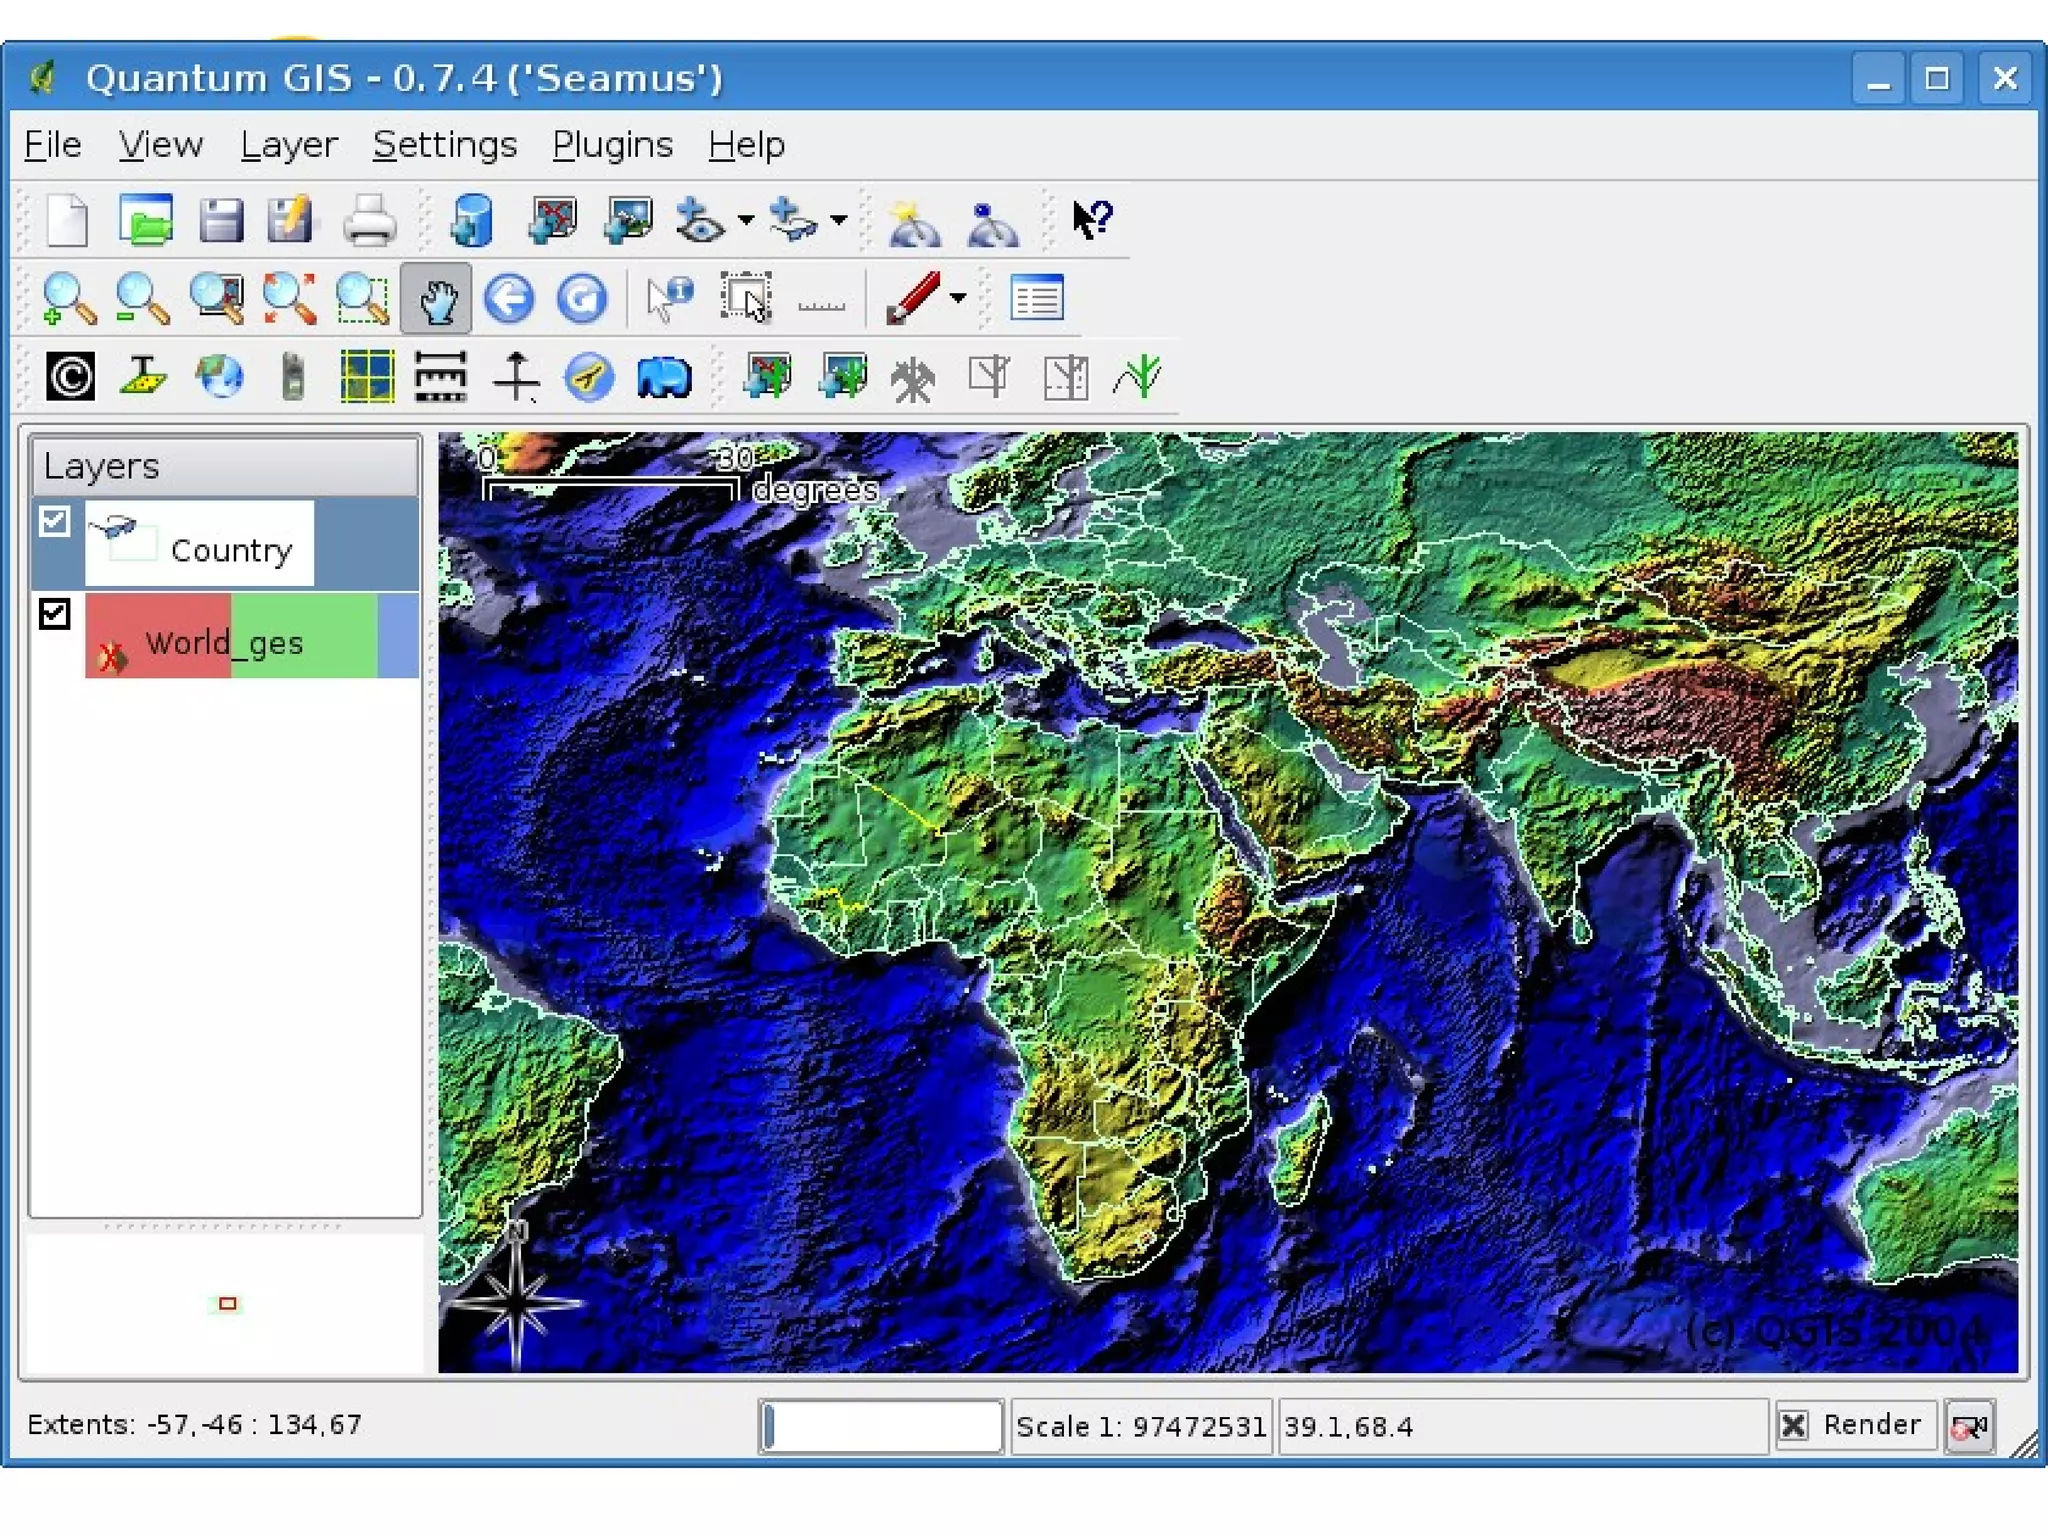Viewport: 2048px width, 1536px height.
Task: Open the PostgreSQL elephant import plugin
Action: [x=663, y=379]
